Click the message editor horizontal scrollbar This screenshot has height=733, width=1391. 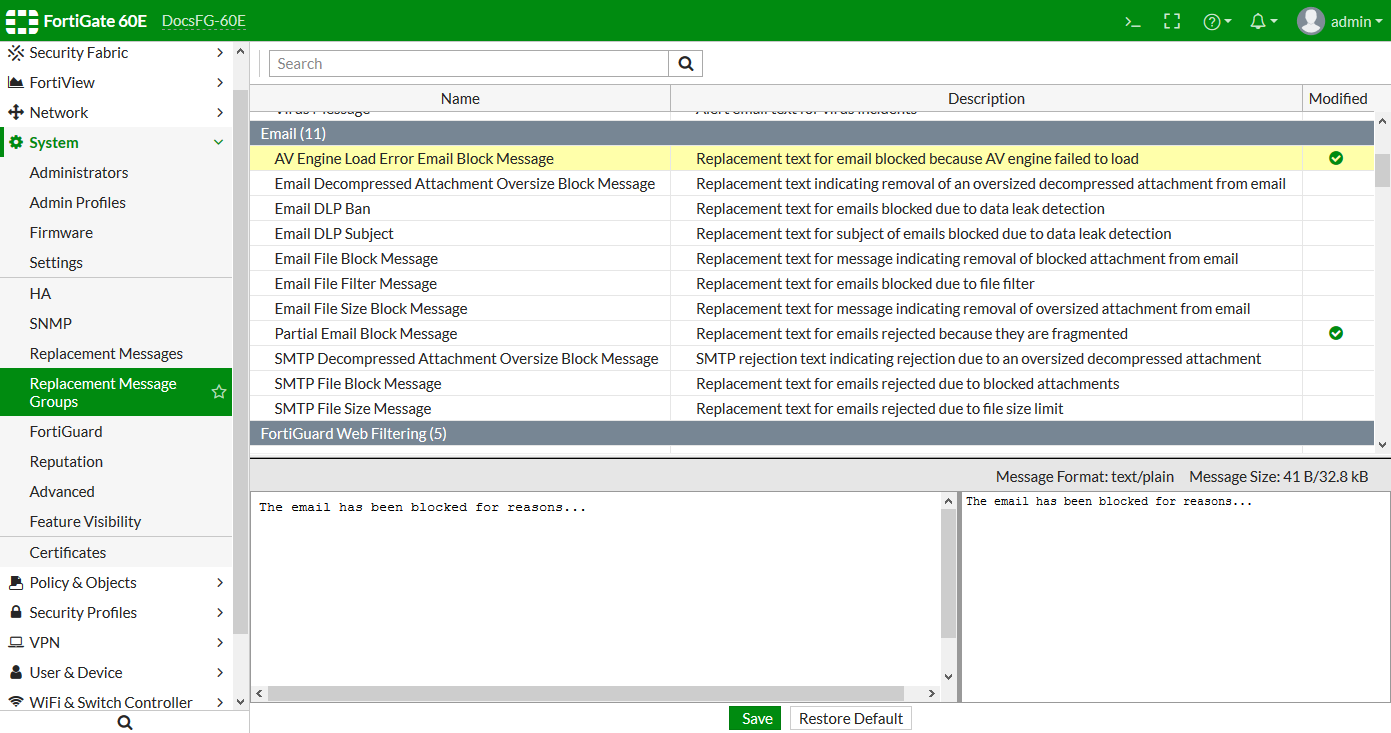585,693
